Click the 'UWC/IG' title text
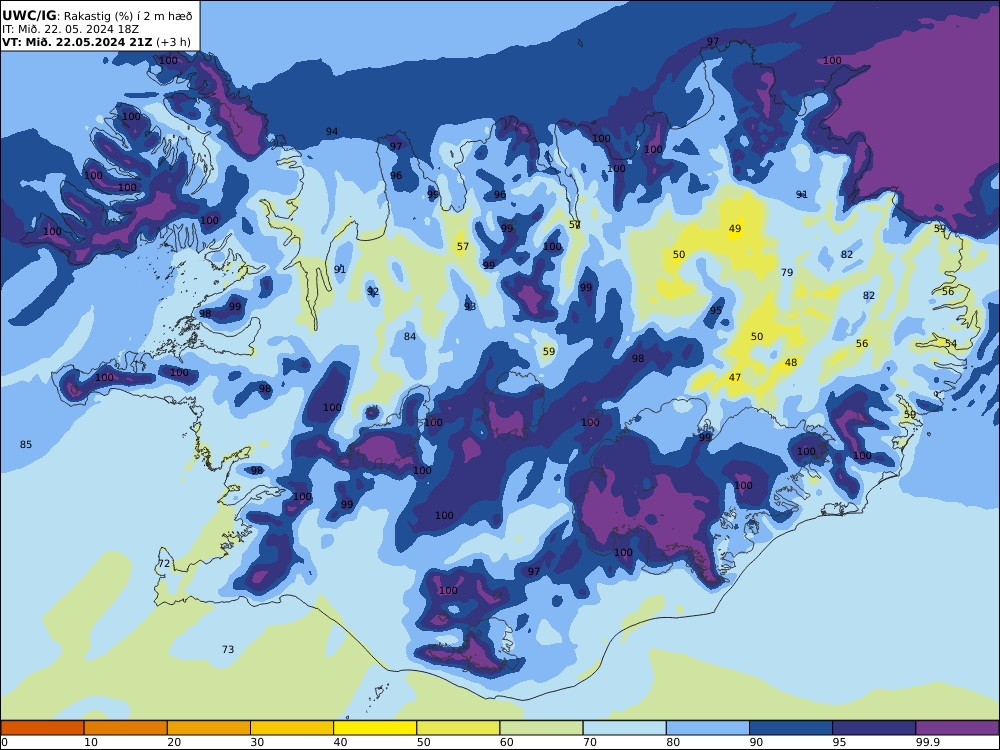1000x750 pixels. (x=29, y=16)
